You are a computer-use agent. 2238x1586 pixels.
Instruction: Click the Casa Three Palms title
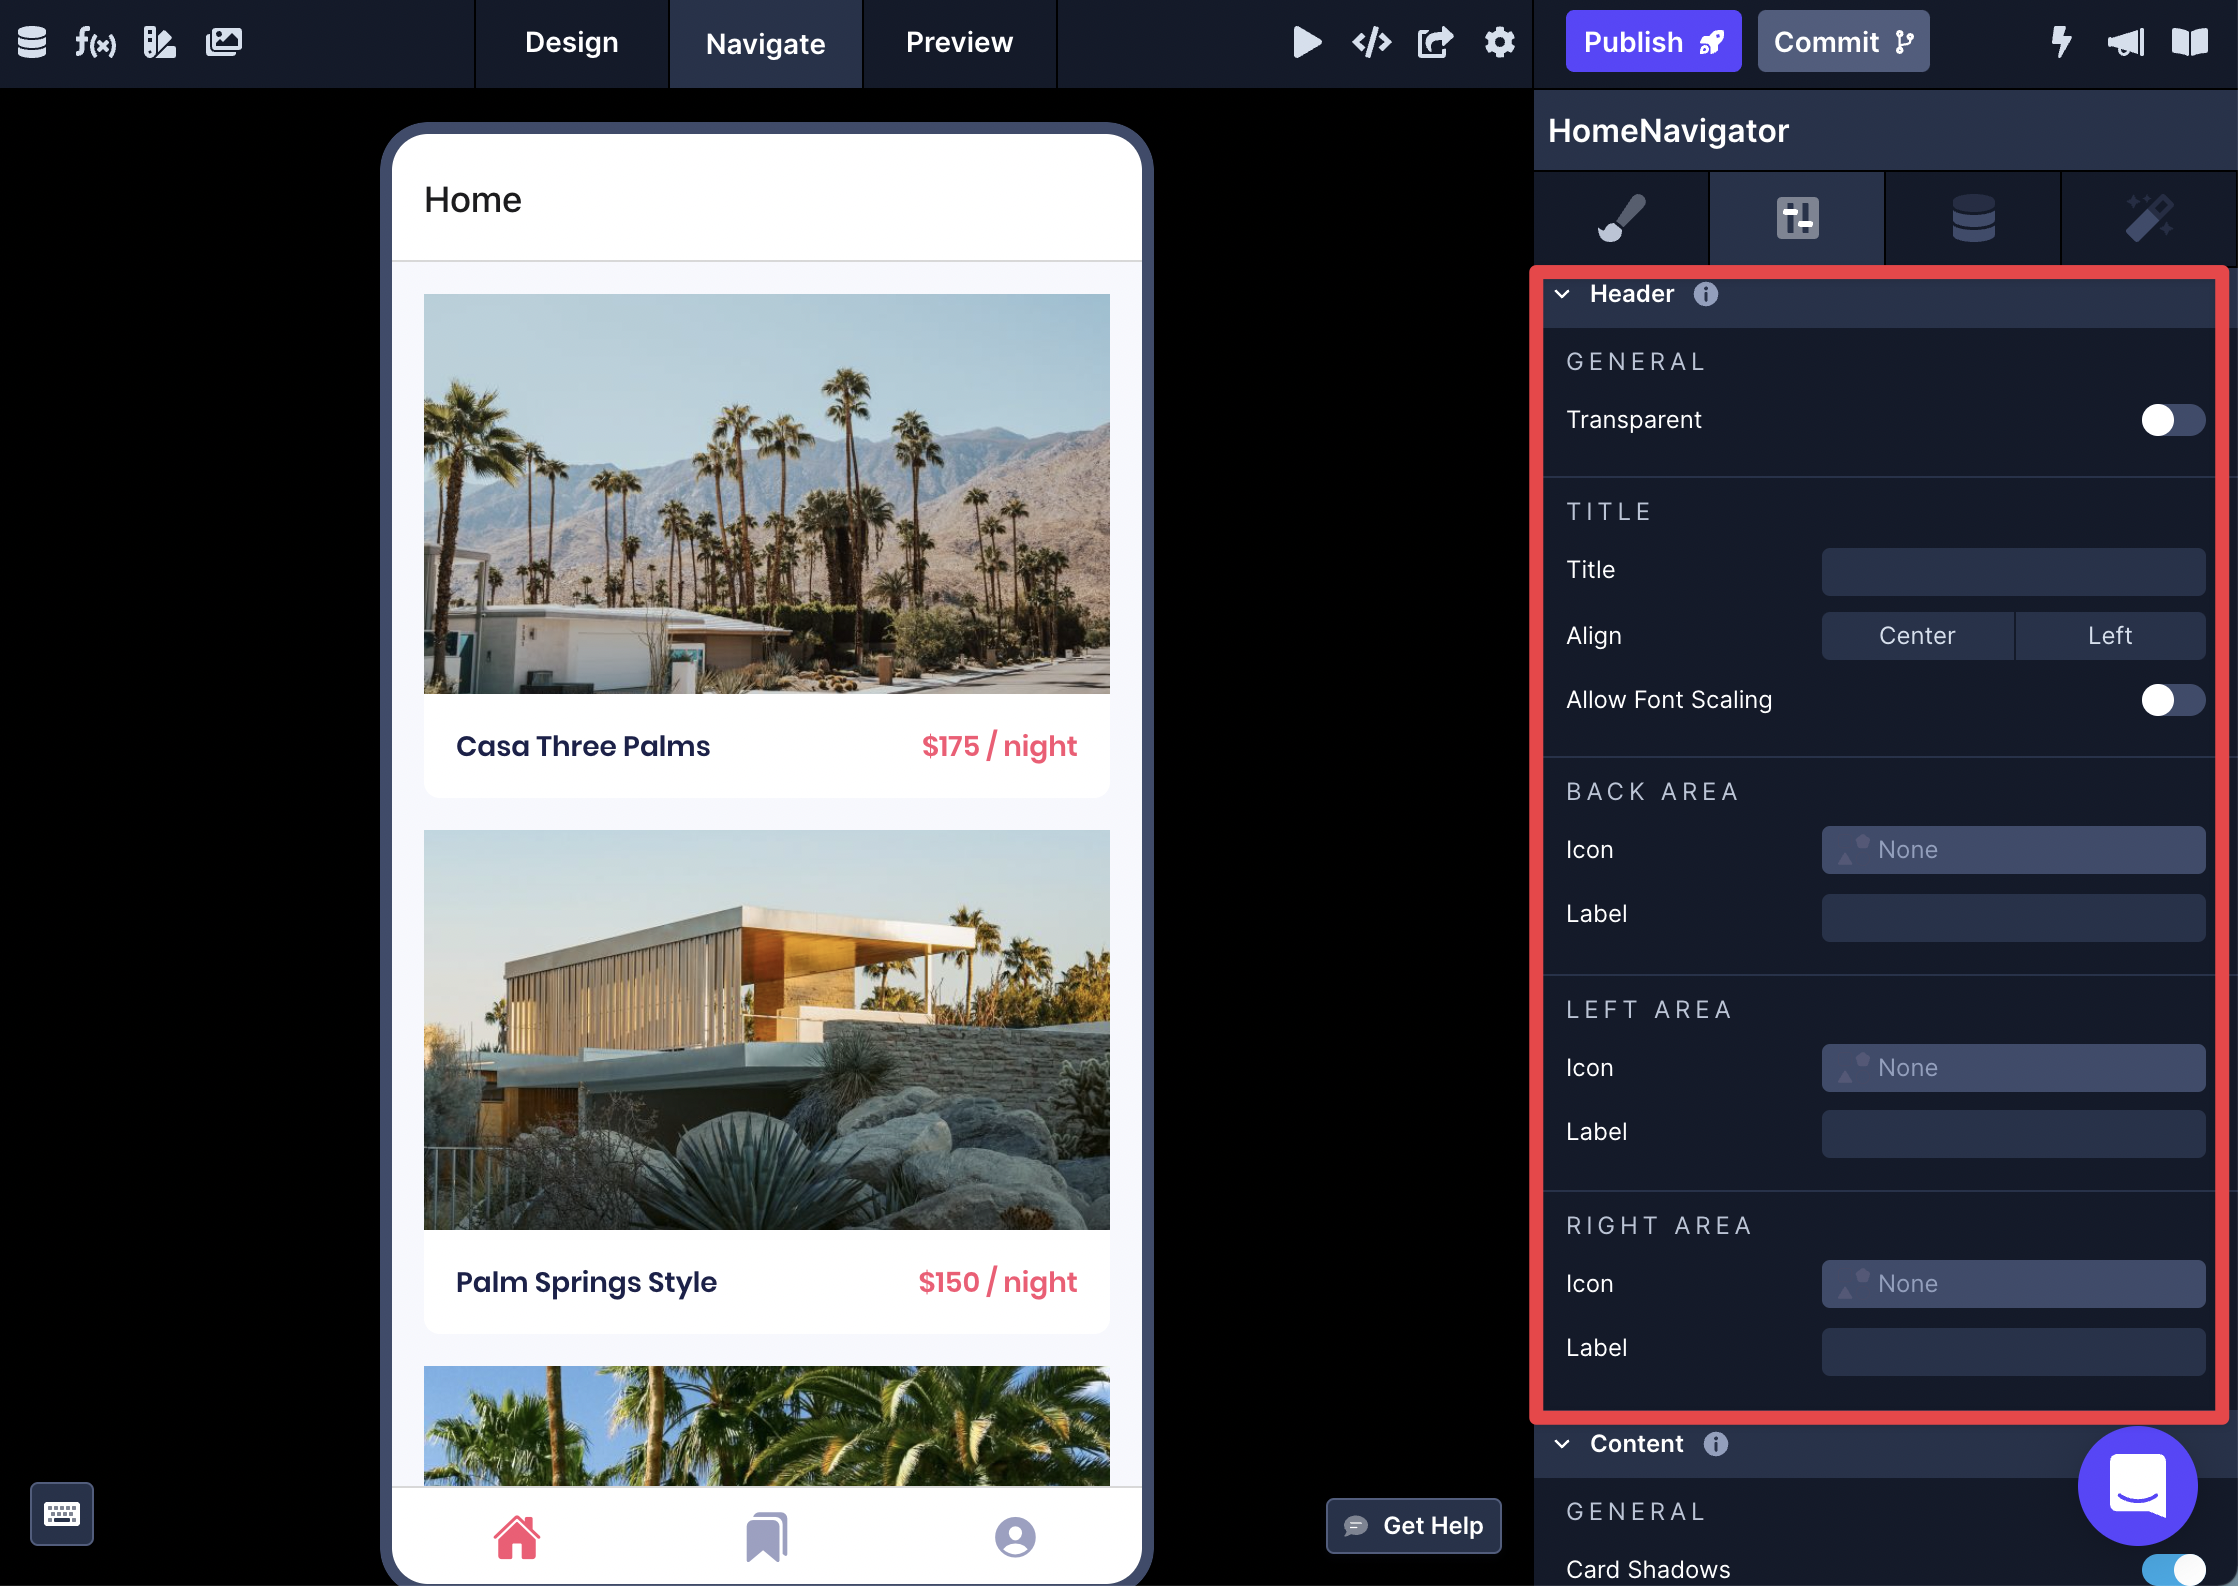[x=583, y=747]
